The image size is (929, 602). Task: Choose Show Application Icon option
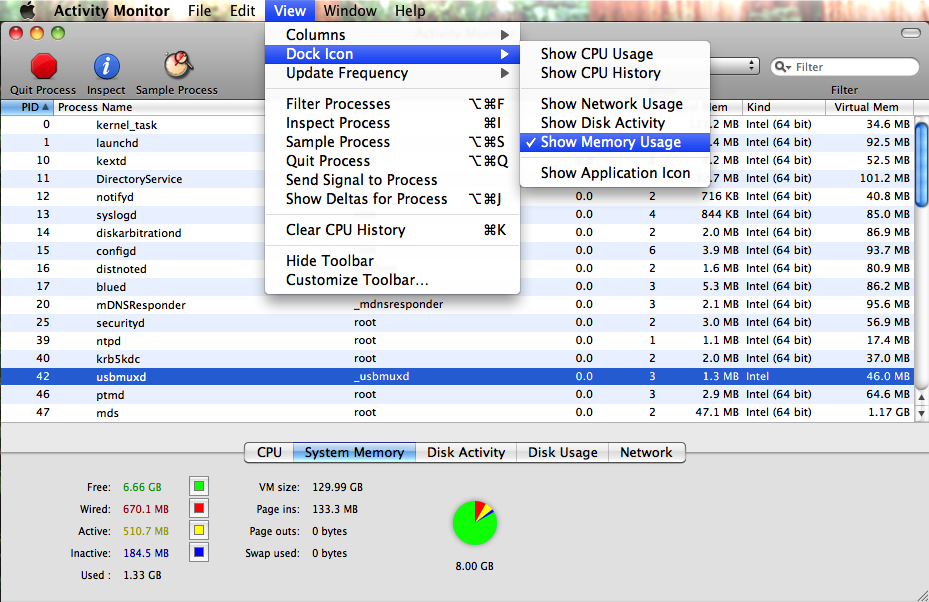coord(614,173)
